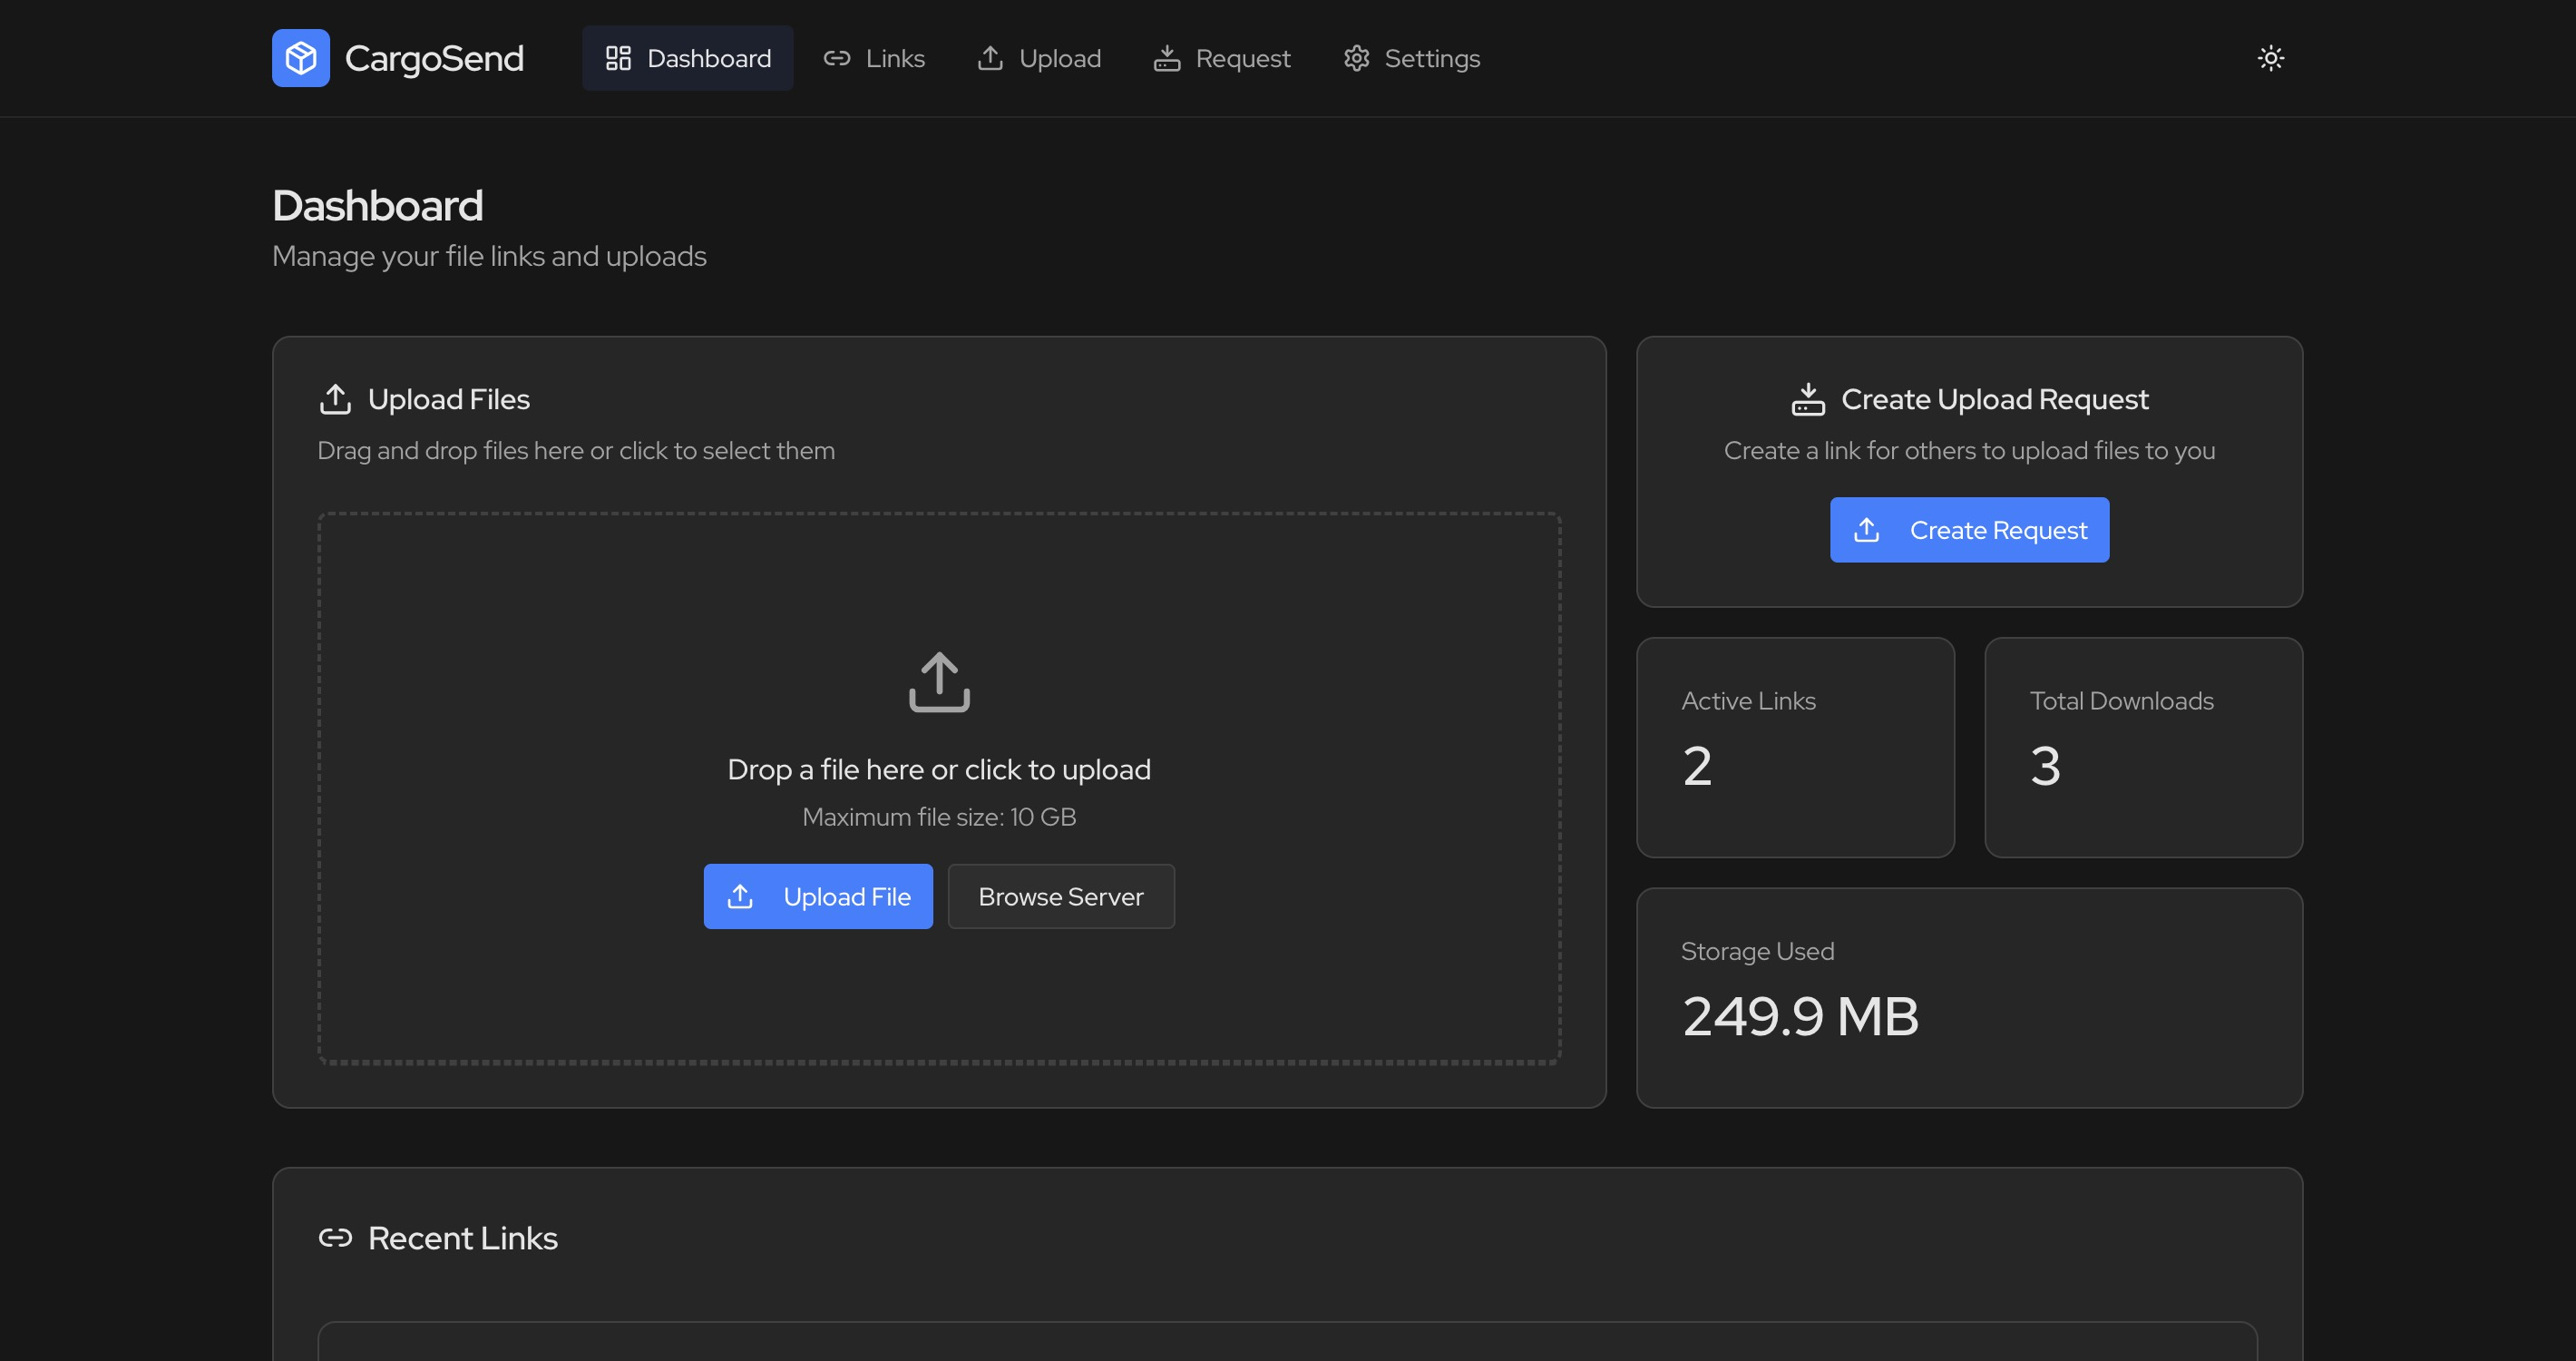Click the CargoSend brand name text

434,58
